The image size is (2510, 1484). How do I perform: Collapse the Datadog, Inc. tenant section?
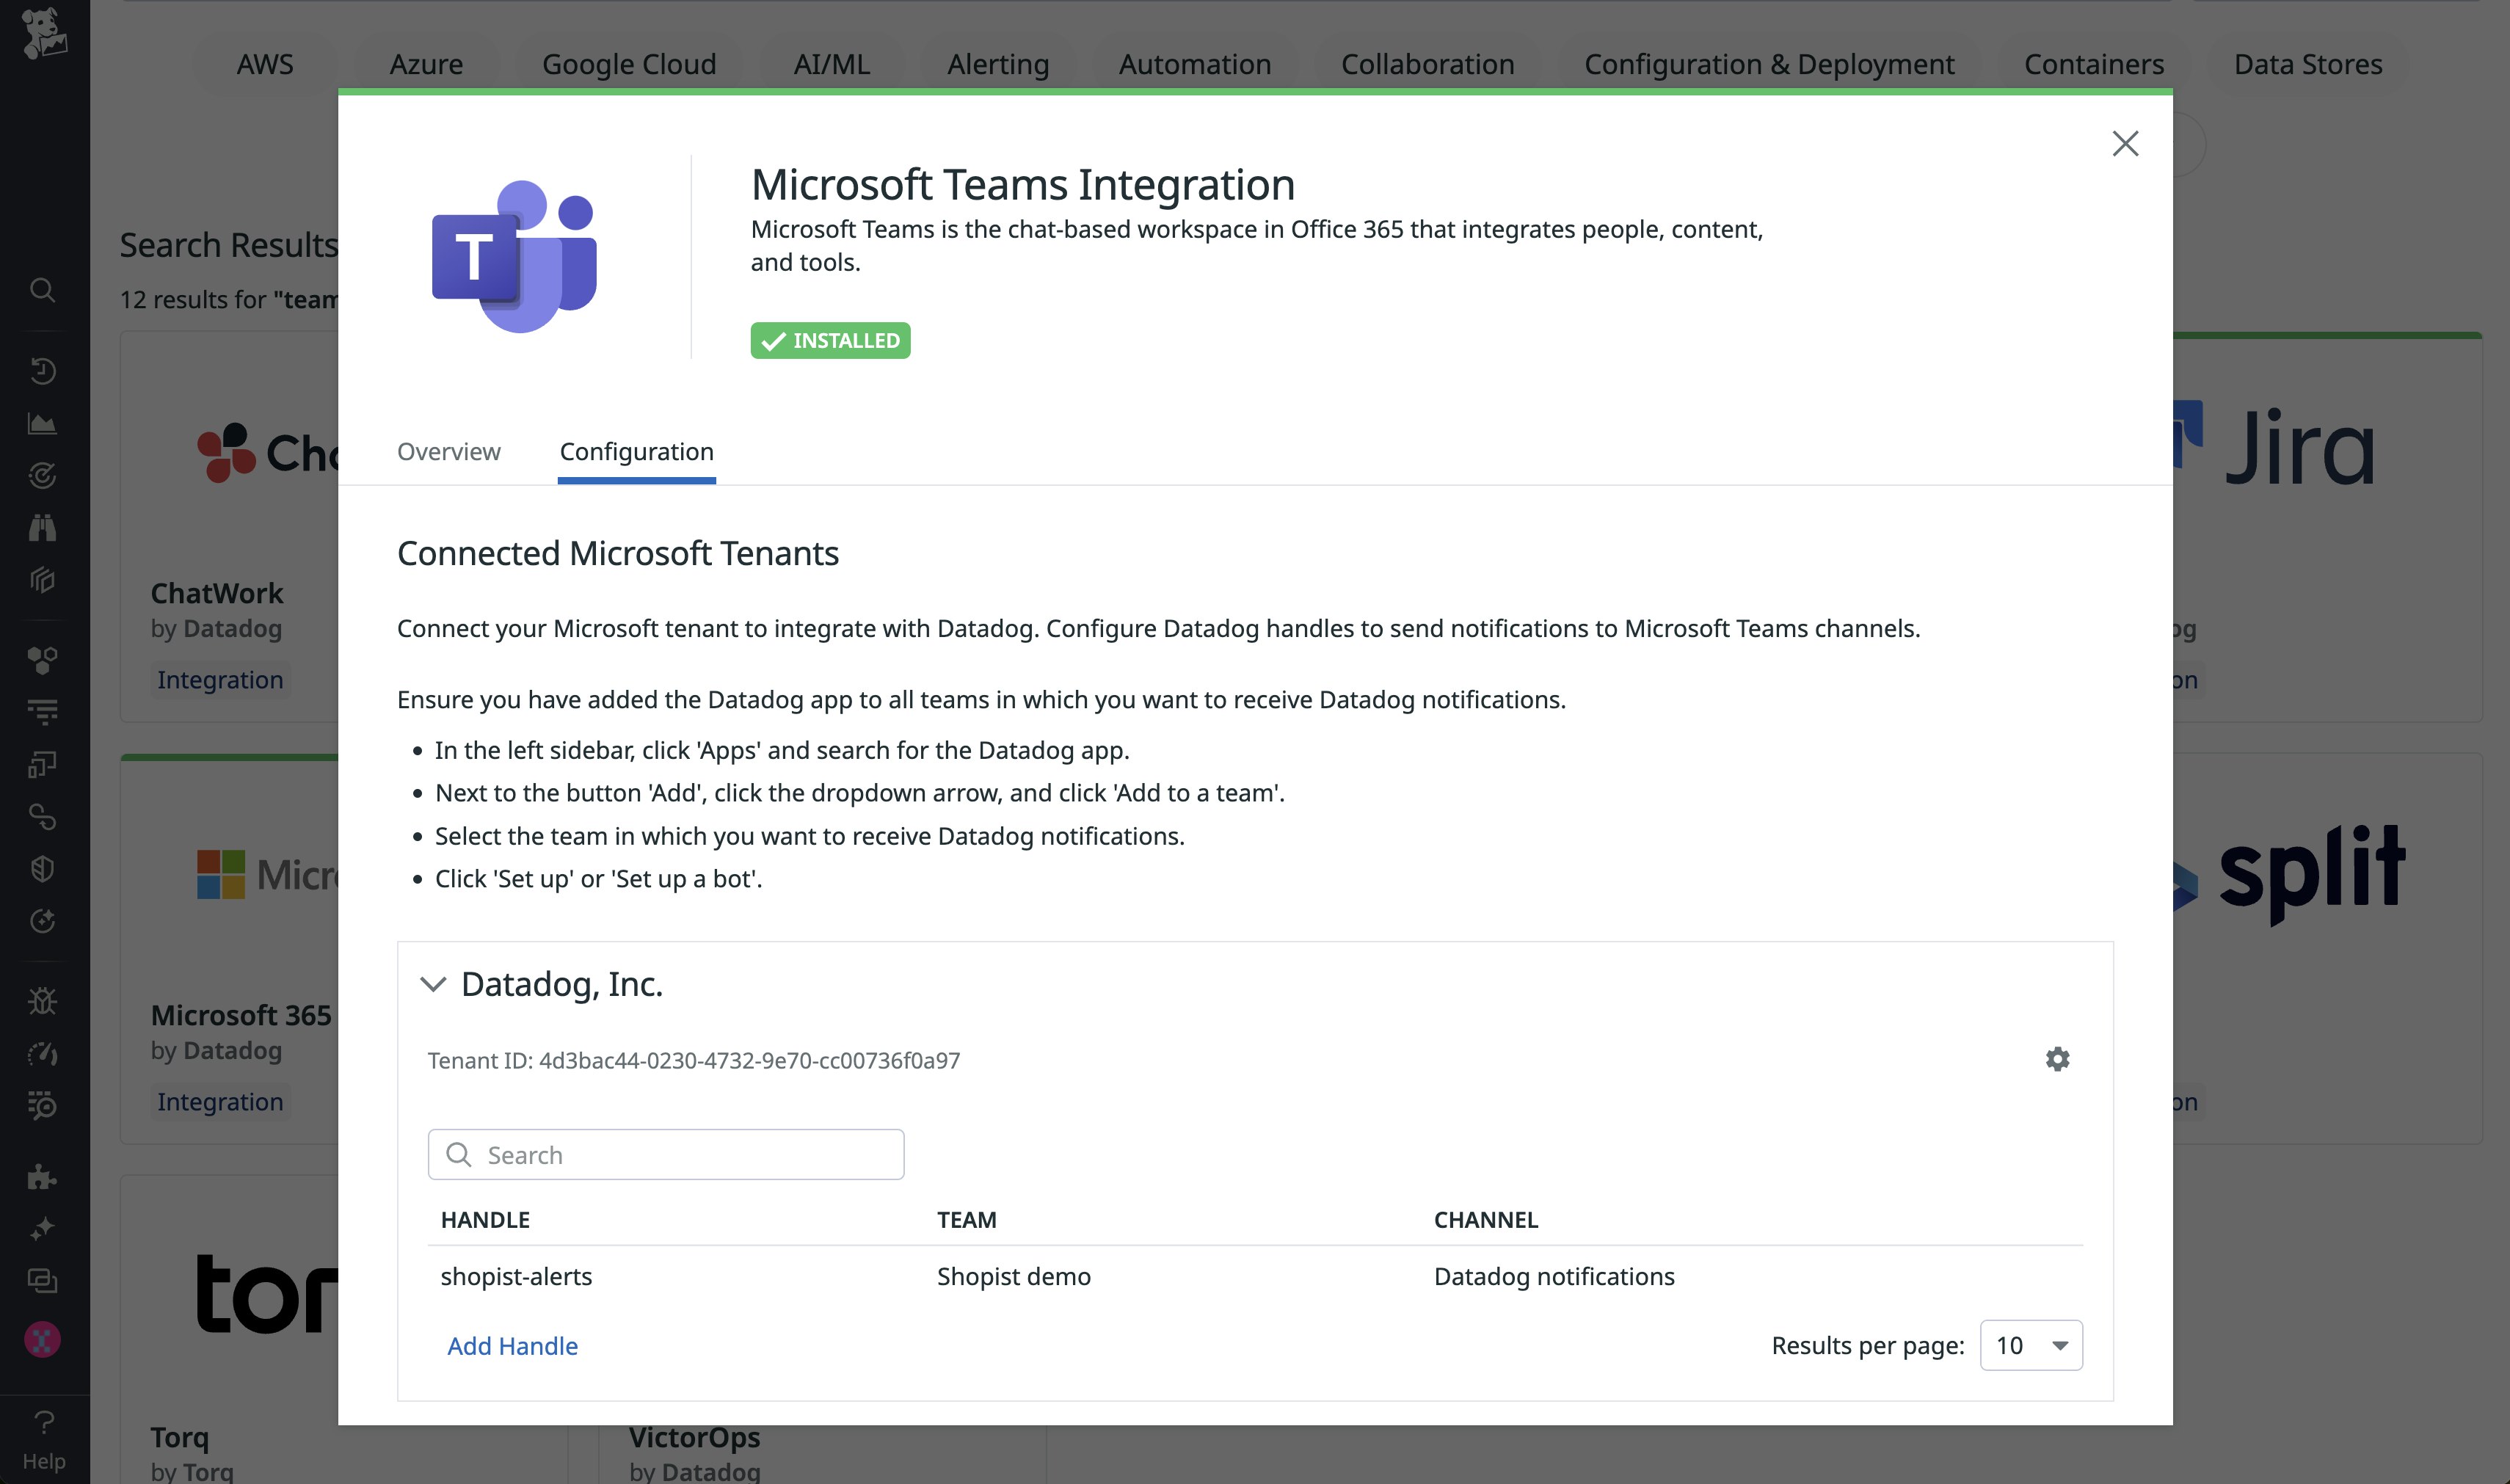coord(434,984)
